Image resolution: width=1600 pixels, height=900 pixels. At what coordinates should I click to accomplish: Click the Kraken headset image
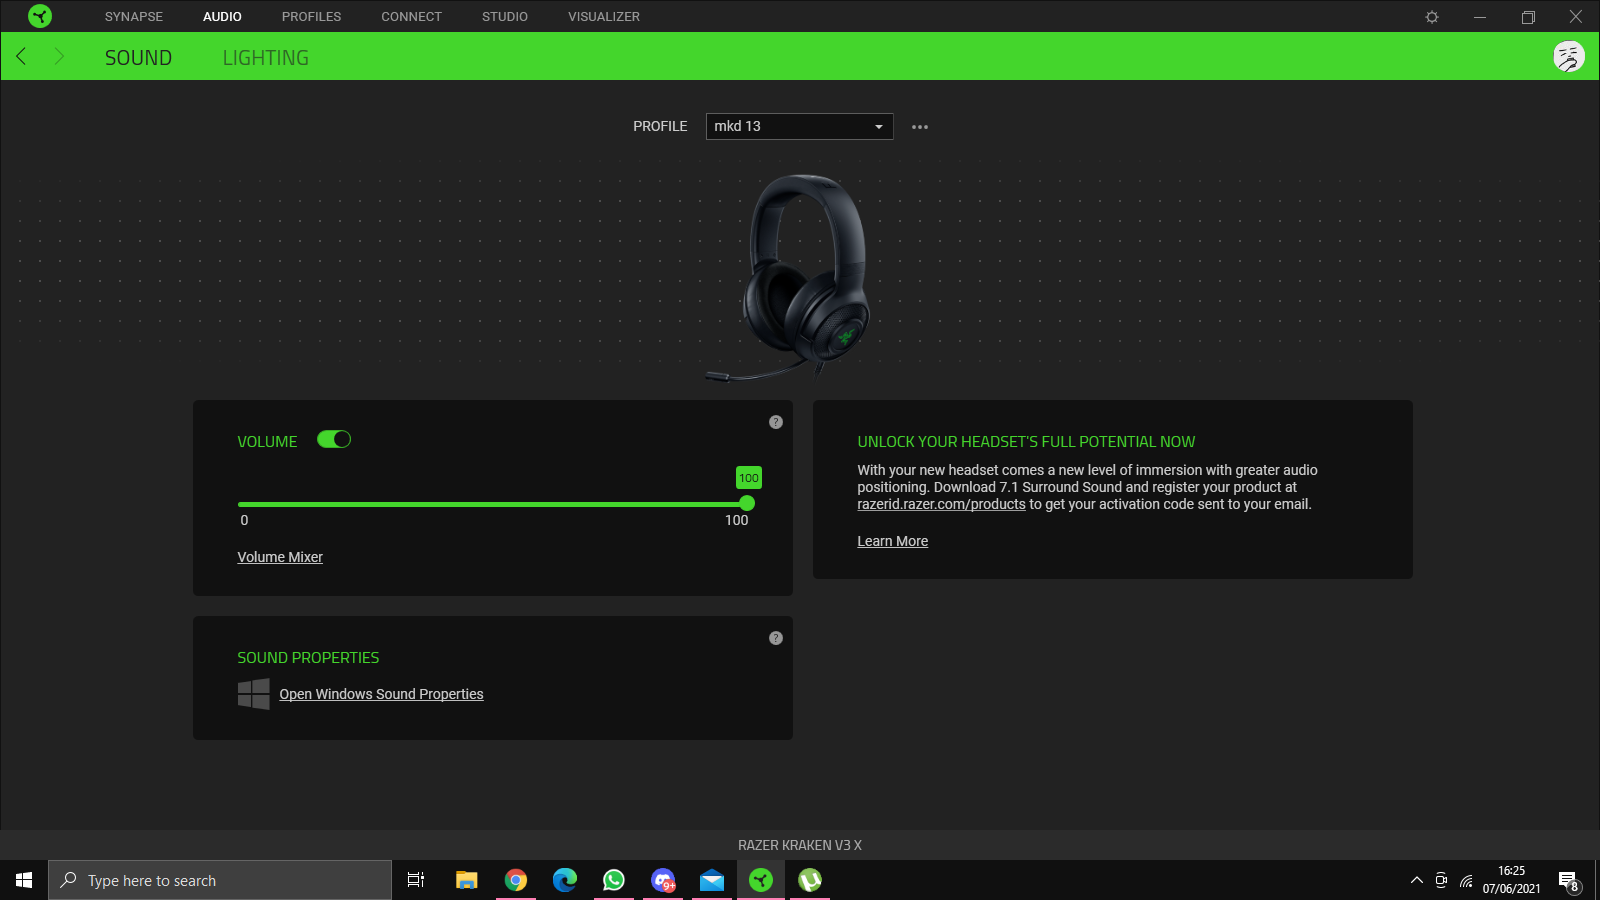tap(791, 278)
